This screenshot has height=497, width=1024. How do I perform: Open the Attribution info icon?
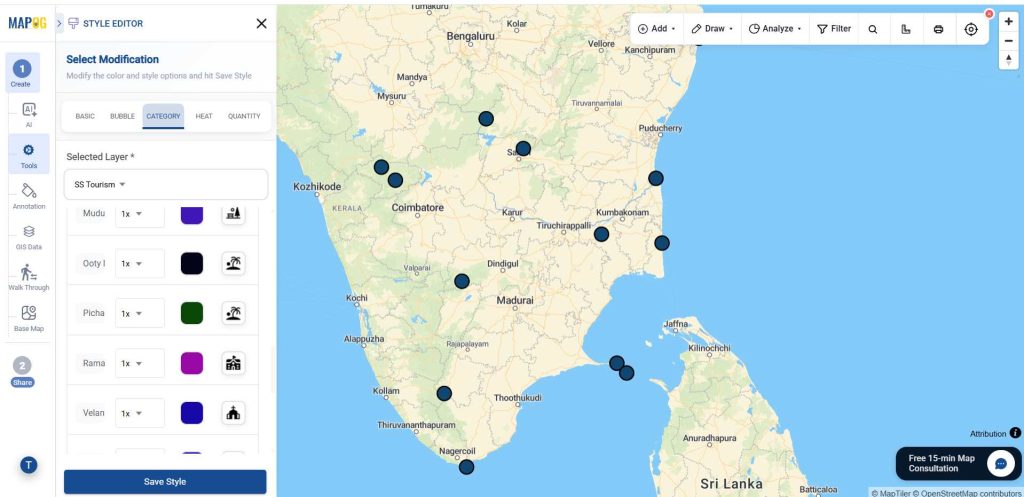pyautogui.click(x=1015, y=433)
